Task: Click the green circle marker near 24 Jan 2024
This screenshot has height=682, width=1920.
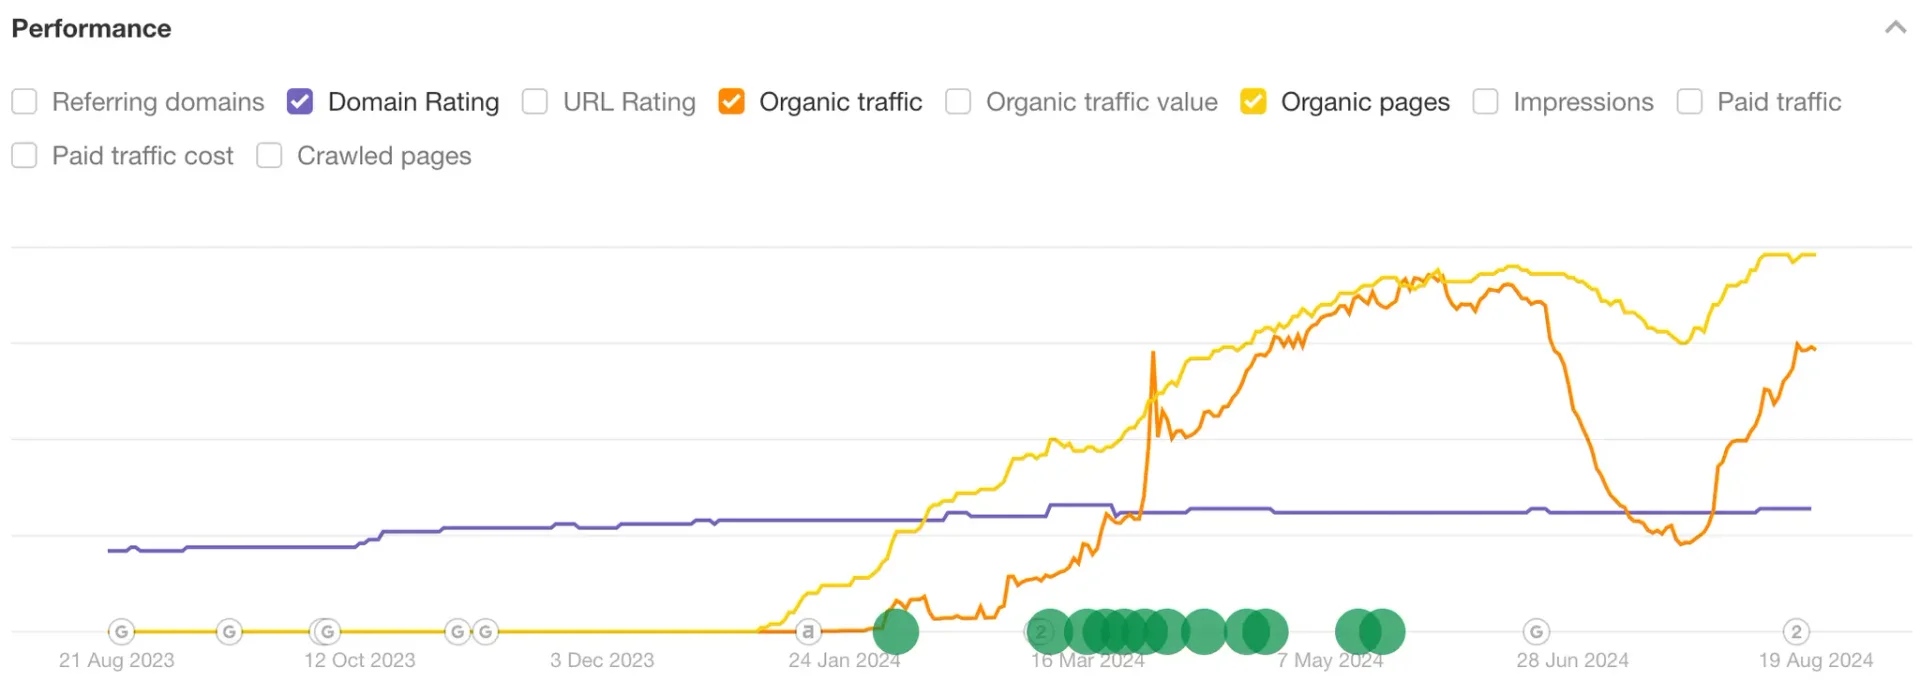Action: coord(896,632)
